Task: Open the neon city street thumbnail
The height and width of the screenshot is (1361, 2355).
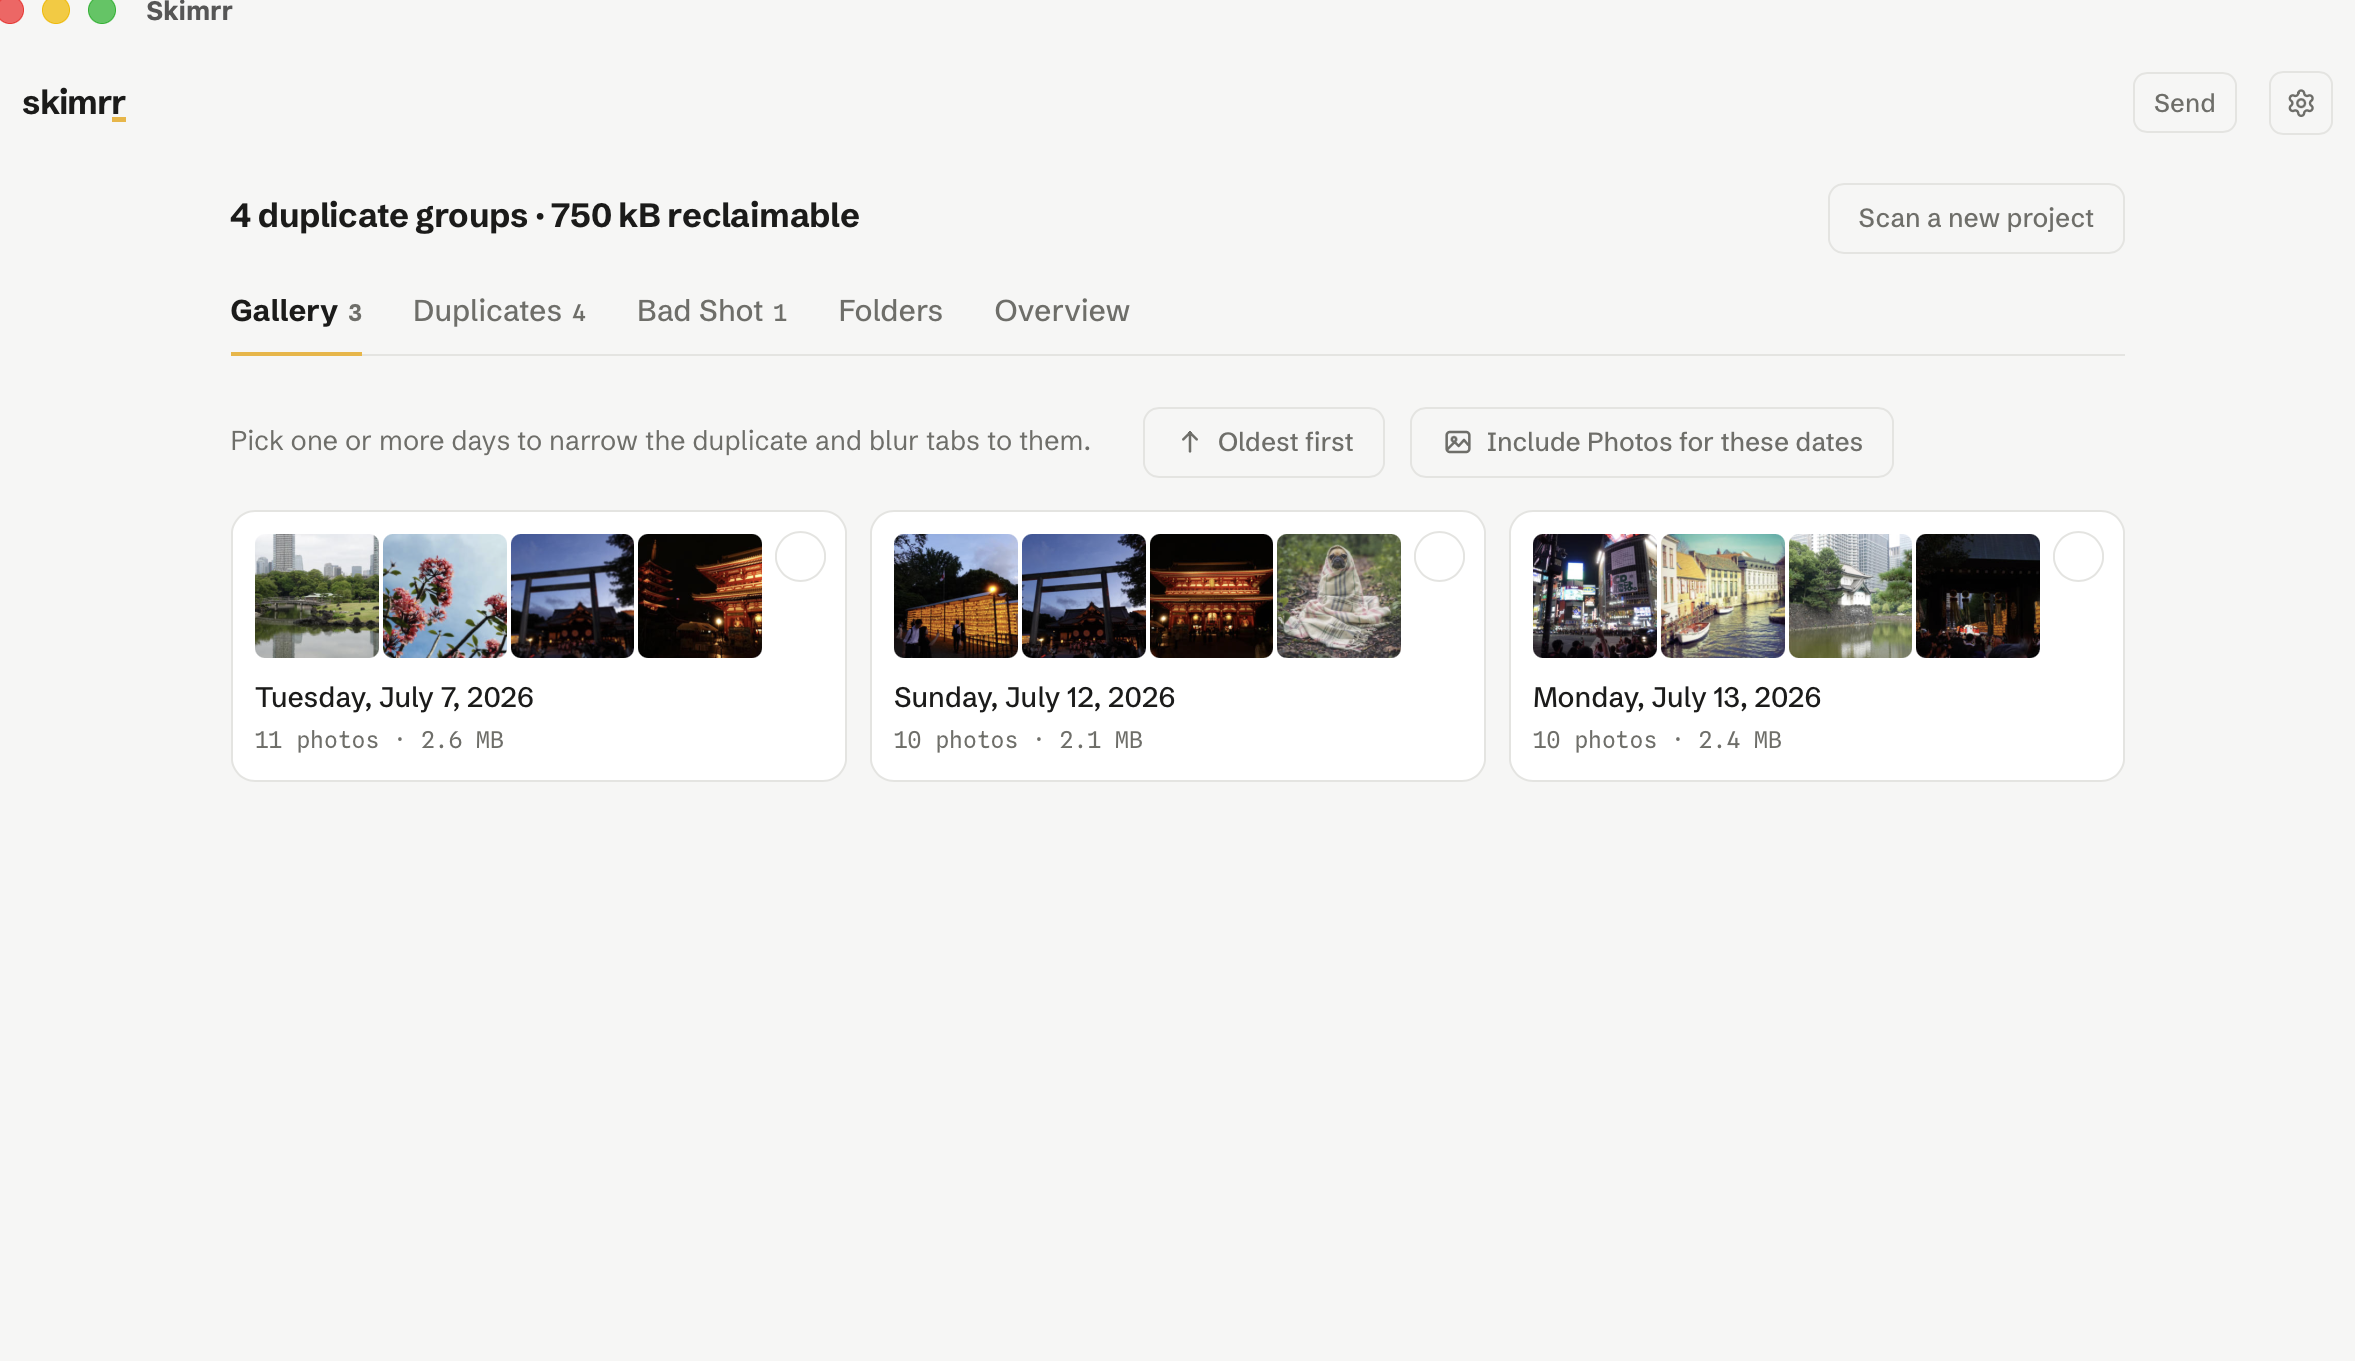Action: (1595, 596)
